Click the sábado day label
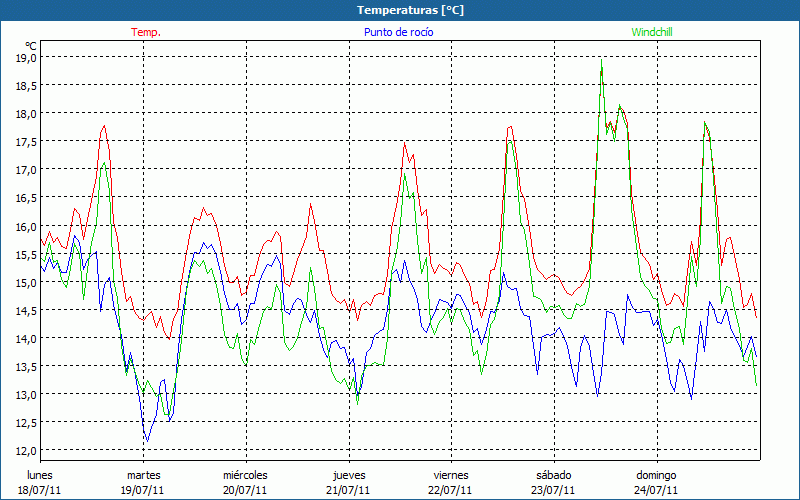The width and height of the screenshot is (800, 500). point(553,475)
